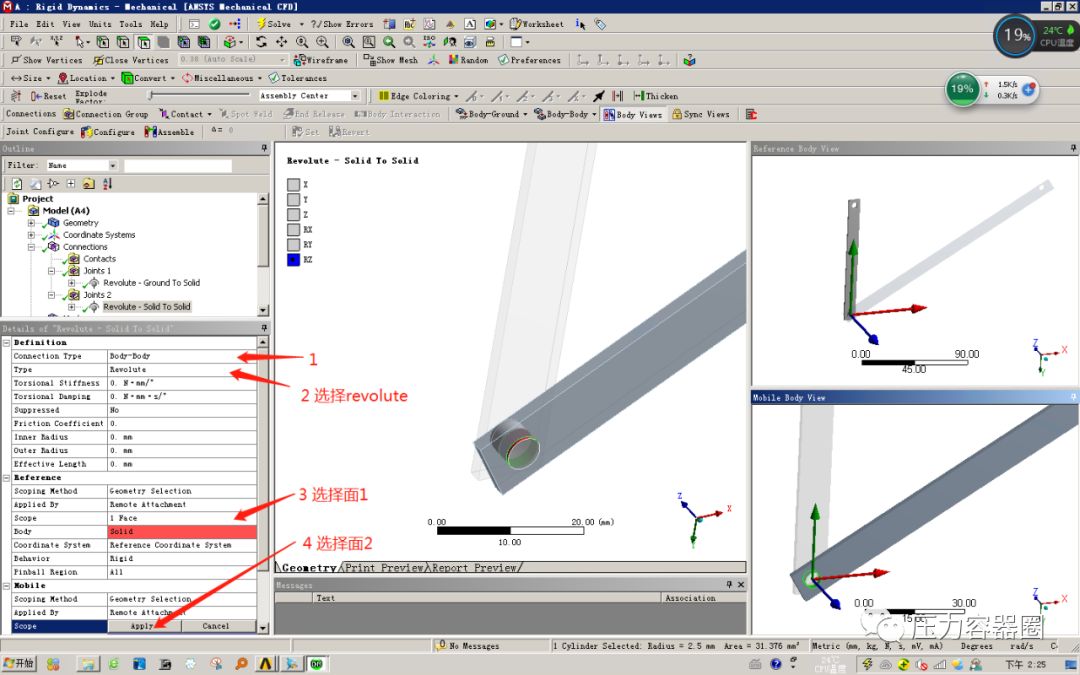Click the Show Mesh icon
The image size is (1080, 675).
click(x=367, y=61)
